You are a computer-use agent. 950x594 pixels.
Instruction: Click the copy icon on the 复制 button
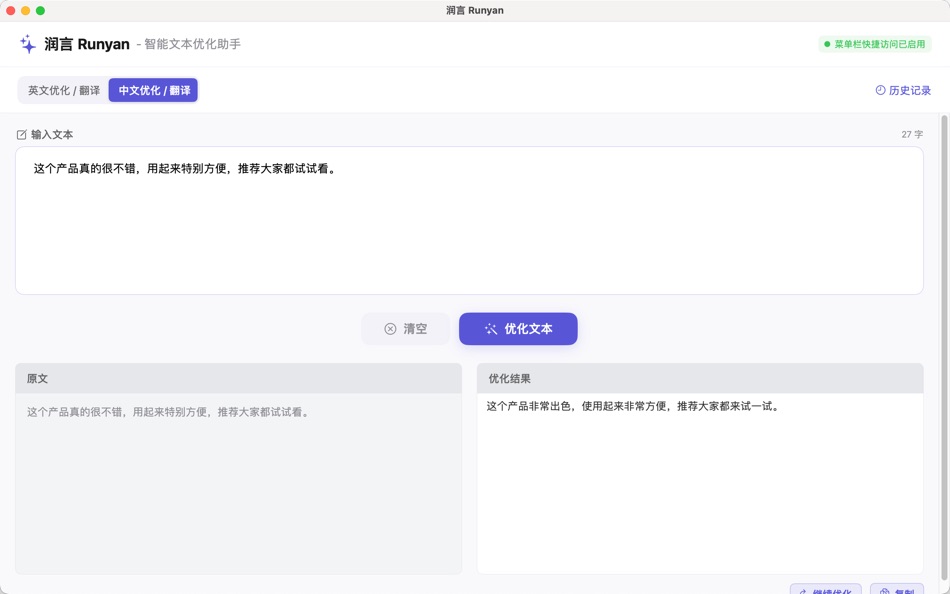coord(884,590)
